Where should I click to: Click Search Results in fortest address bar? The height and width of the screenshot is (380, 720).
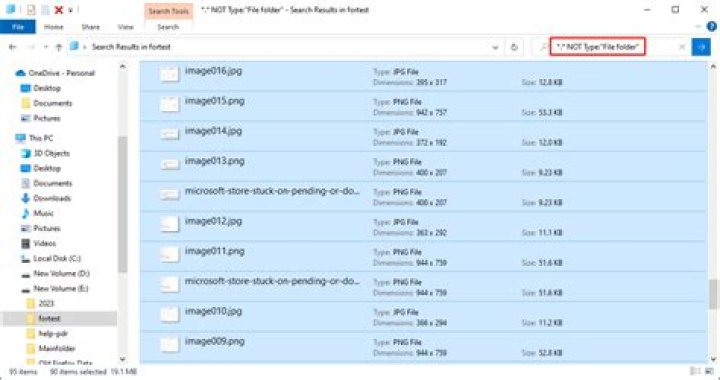pyautogui.click(x=131, y=47)
